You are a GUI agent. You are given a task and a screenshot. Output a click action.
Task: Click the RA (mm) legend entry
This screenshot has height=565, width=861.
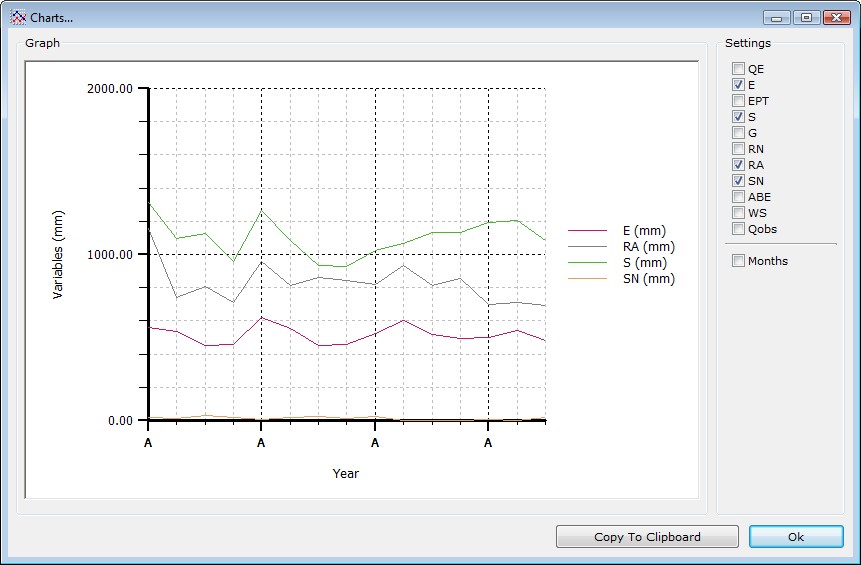point(647,247)
